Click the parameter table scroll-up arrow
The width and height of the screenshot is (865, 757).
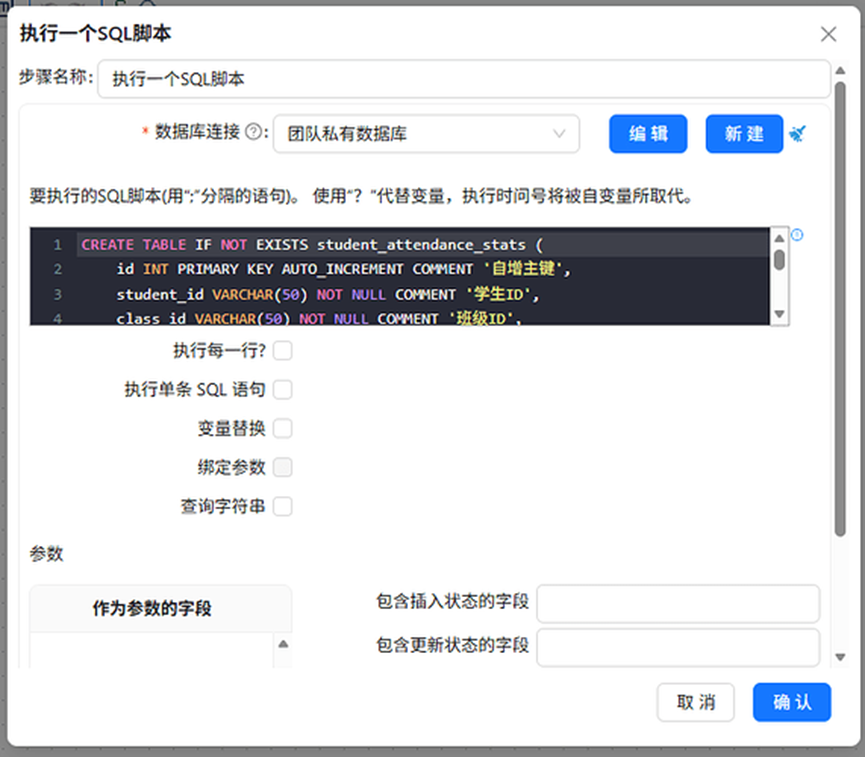pos(283,644)
